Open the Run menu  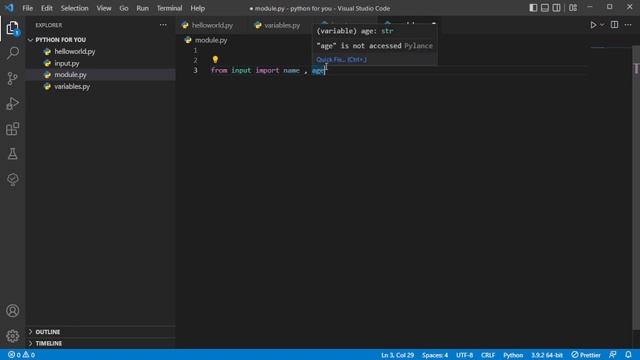(142, 8)
